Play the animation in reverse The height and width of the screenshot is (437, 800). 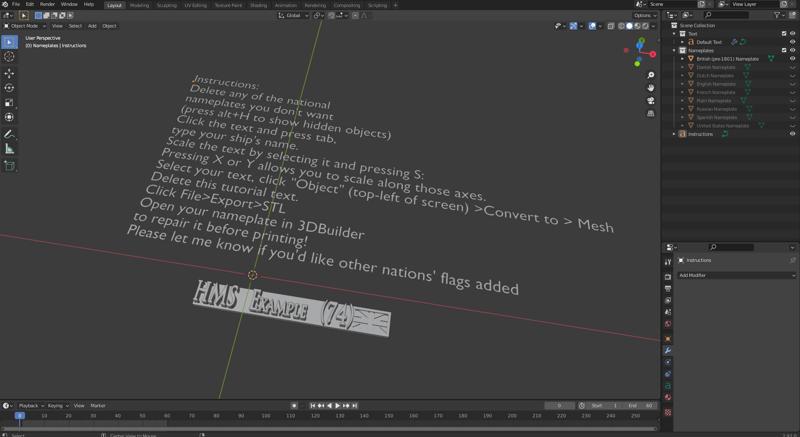click(330, 405)
